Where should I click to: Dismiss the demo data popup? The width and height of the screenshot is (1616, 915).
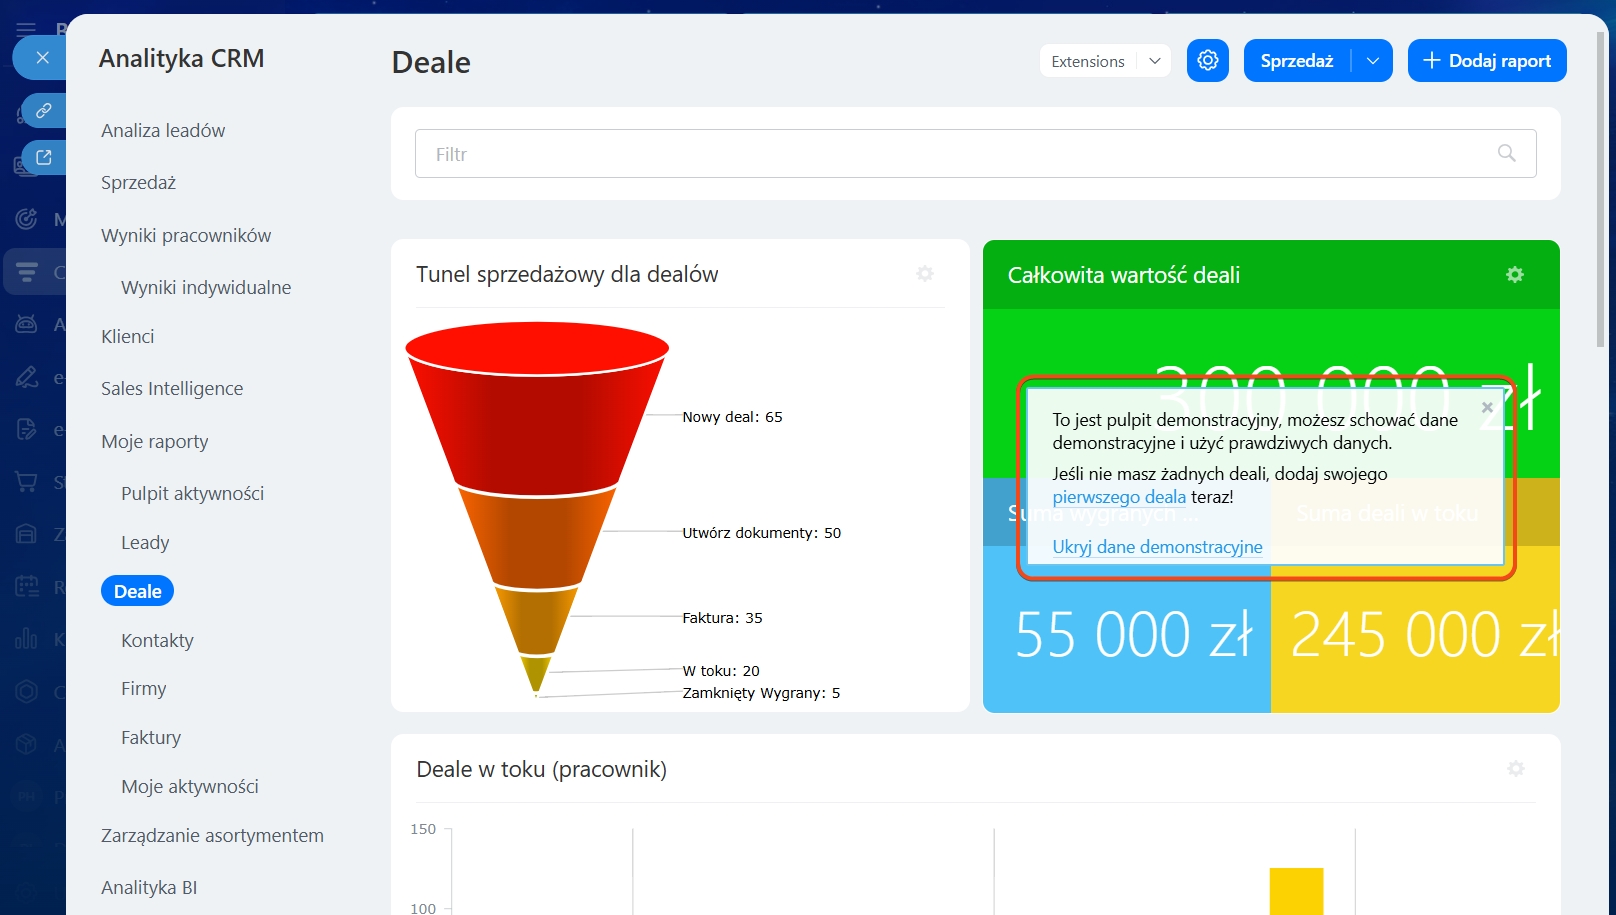1487,407
